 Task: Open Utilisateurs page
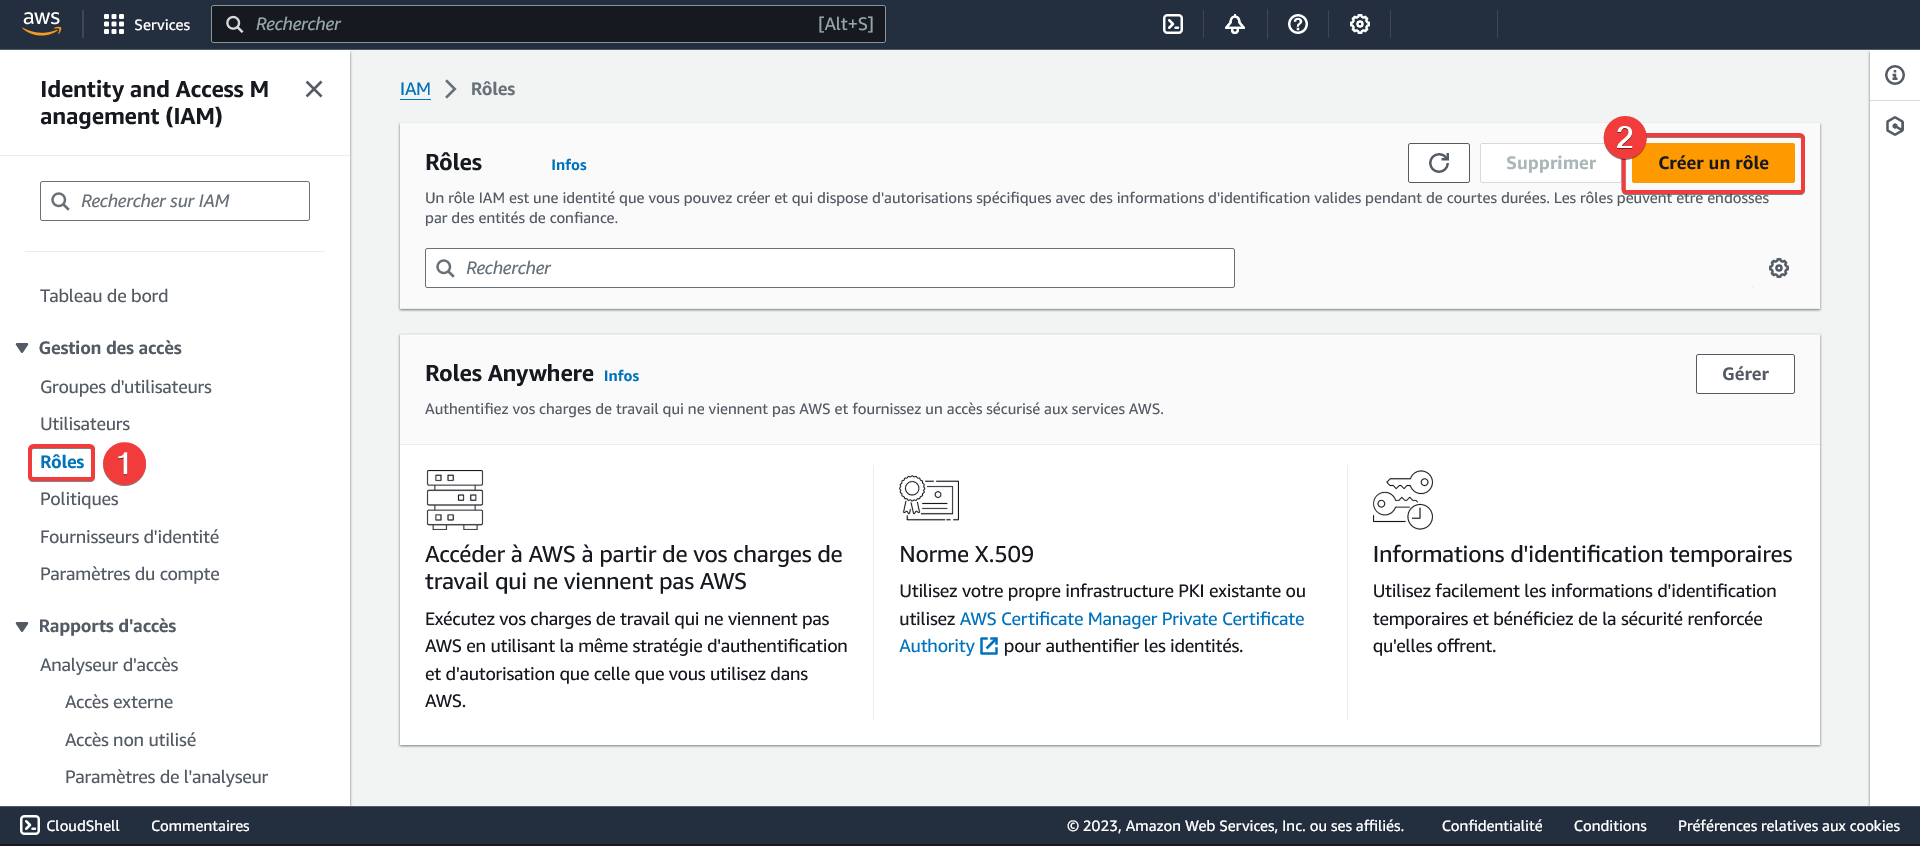click(x=85, y=424)
